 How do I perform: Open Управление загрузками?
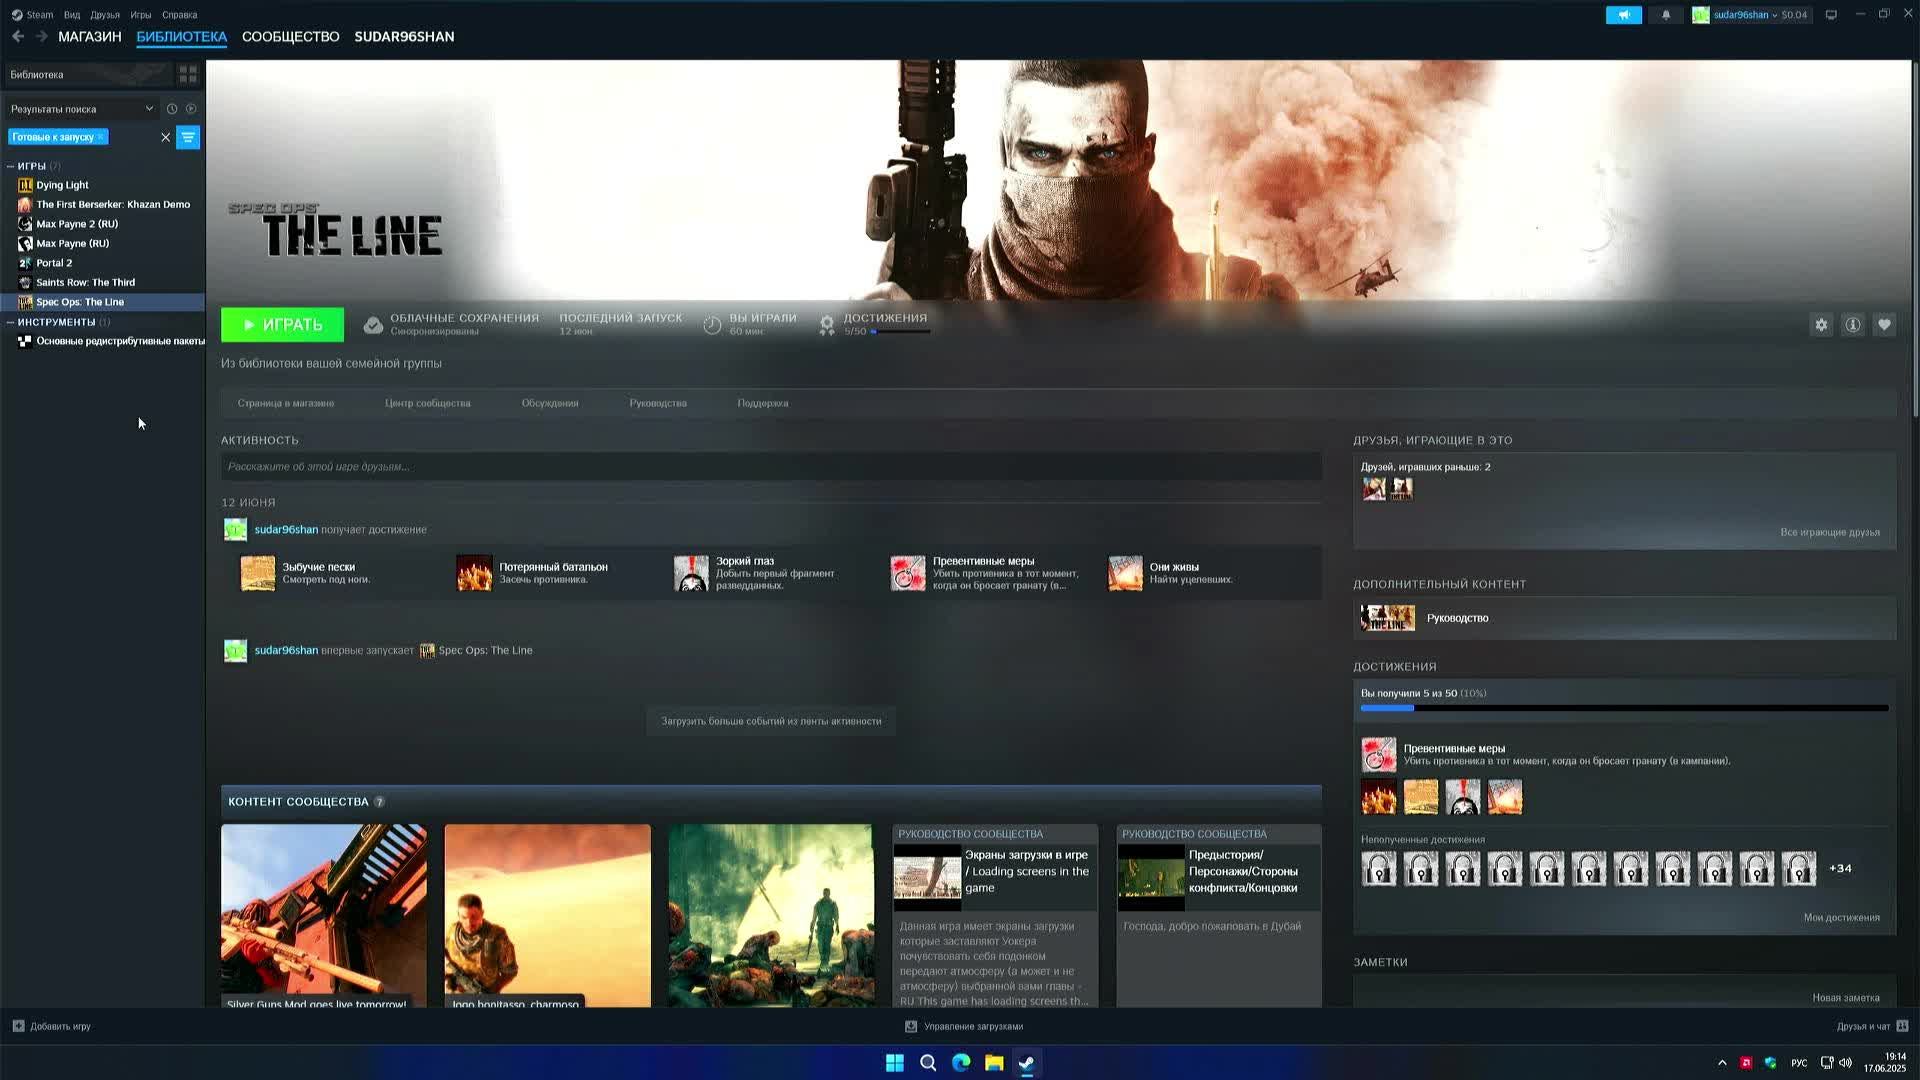tap(964, 1026)
